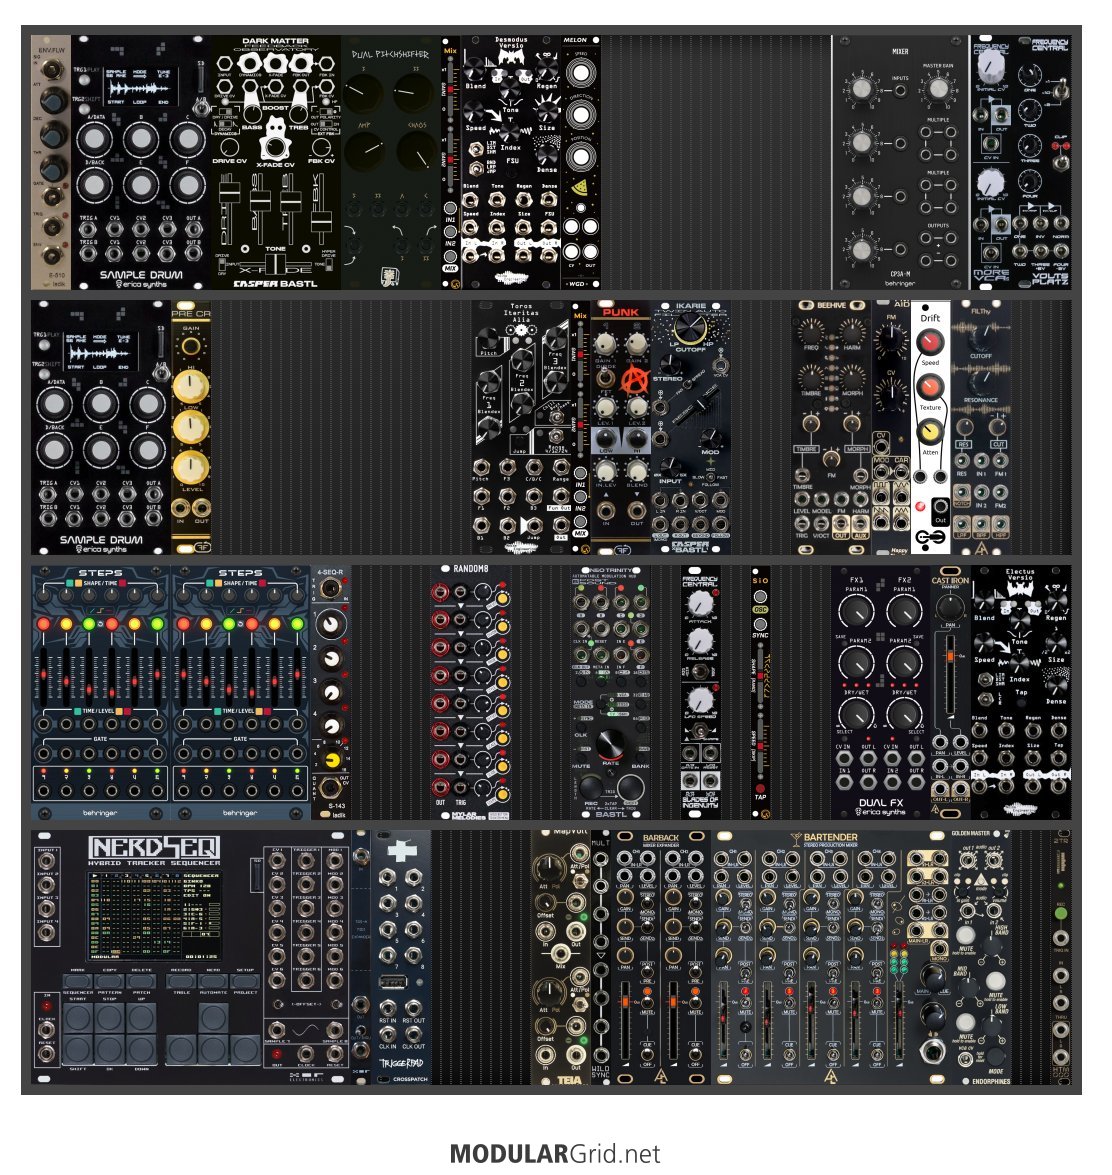Click the NerdSeq tracker display screen
Screen dimensions: 1112x1175
[x=154, y=917]
